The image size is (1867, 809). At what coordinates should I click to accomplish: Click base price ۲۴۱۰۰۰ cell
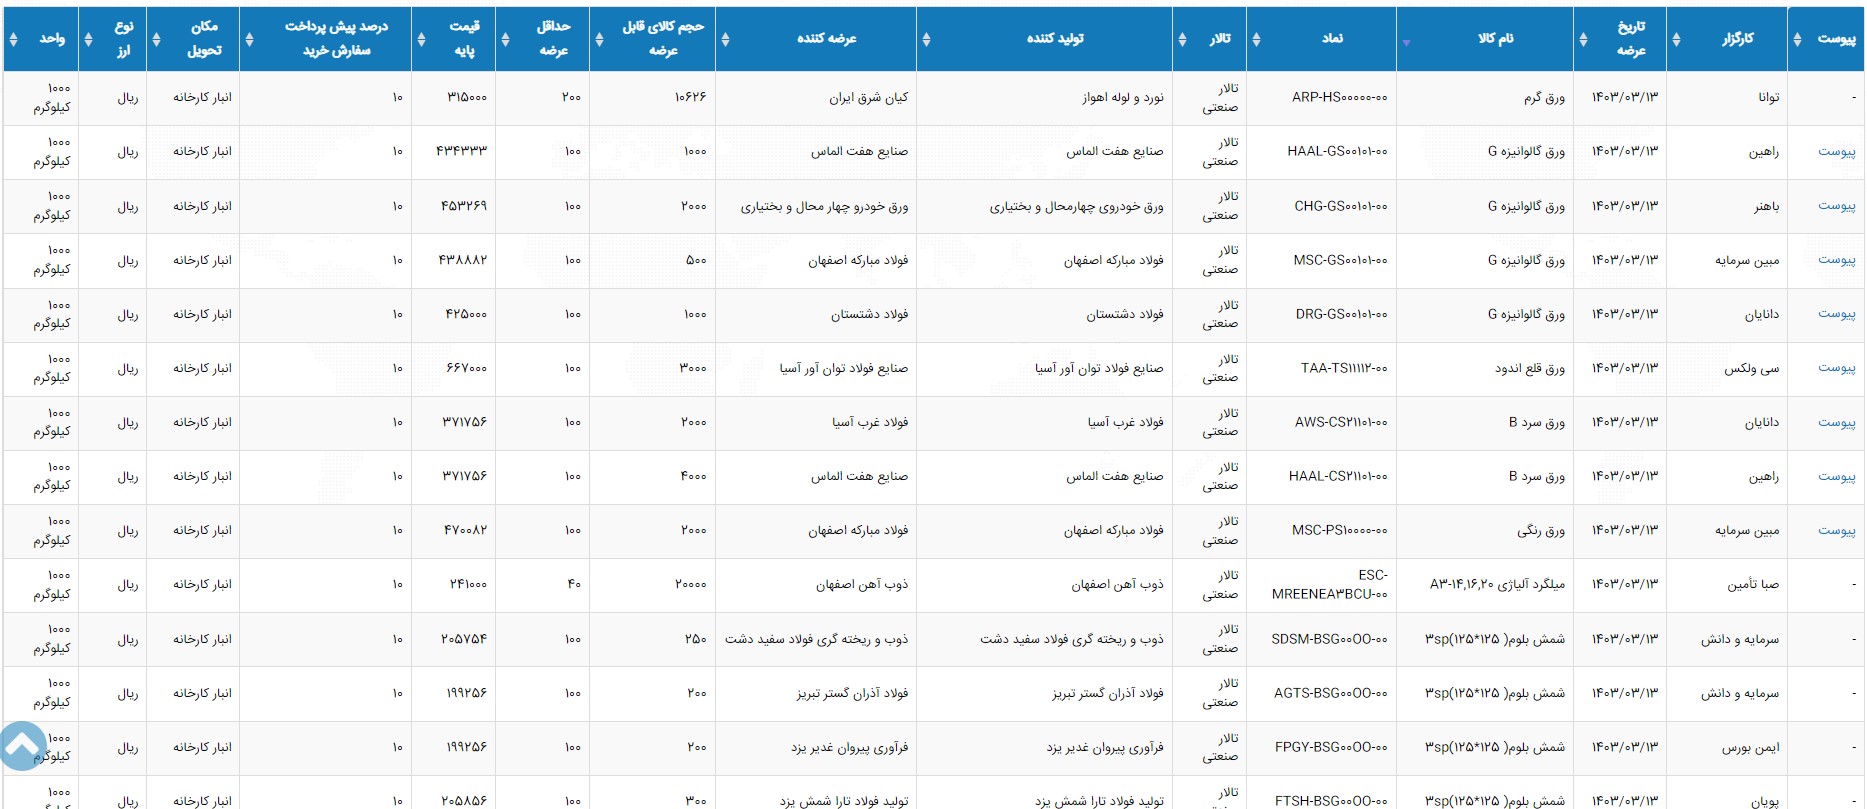click(468, 584)
